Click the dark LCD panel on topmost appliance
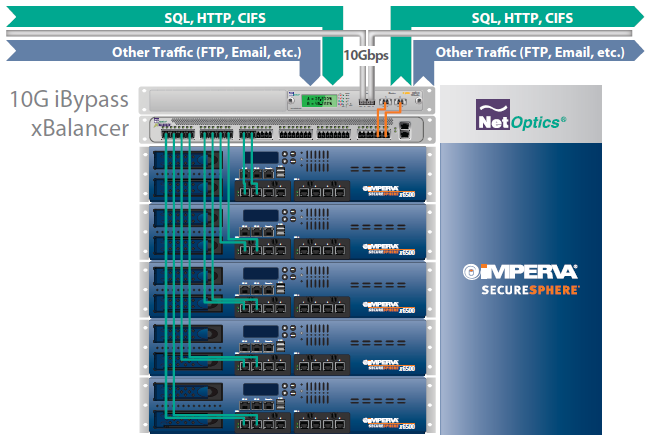The width and height of the screenshot is (651, 440). click(x=261, y=158)
